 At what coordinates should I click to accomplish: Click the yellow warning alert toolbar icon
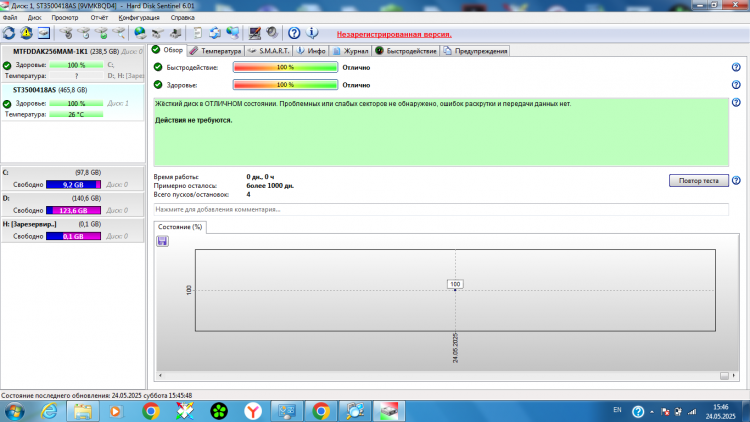click(26, 33)
